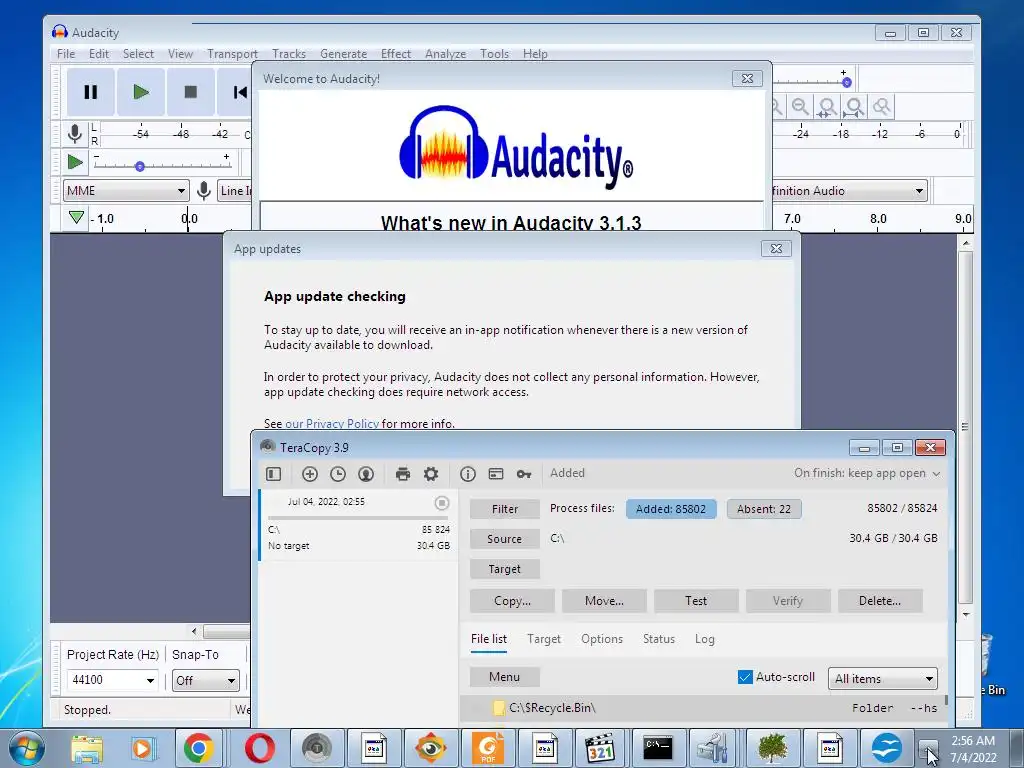Click TeraCopy Move... button
The width and height of the screenshot is (1024, 768).
[604, 601]
